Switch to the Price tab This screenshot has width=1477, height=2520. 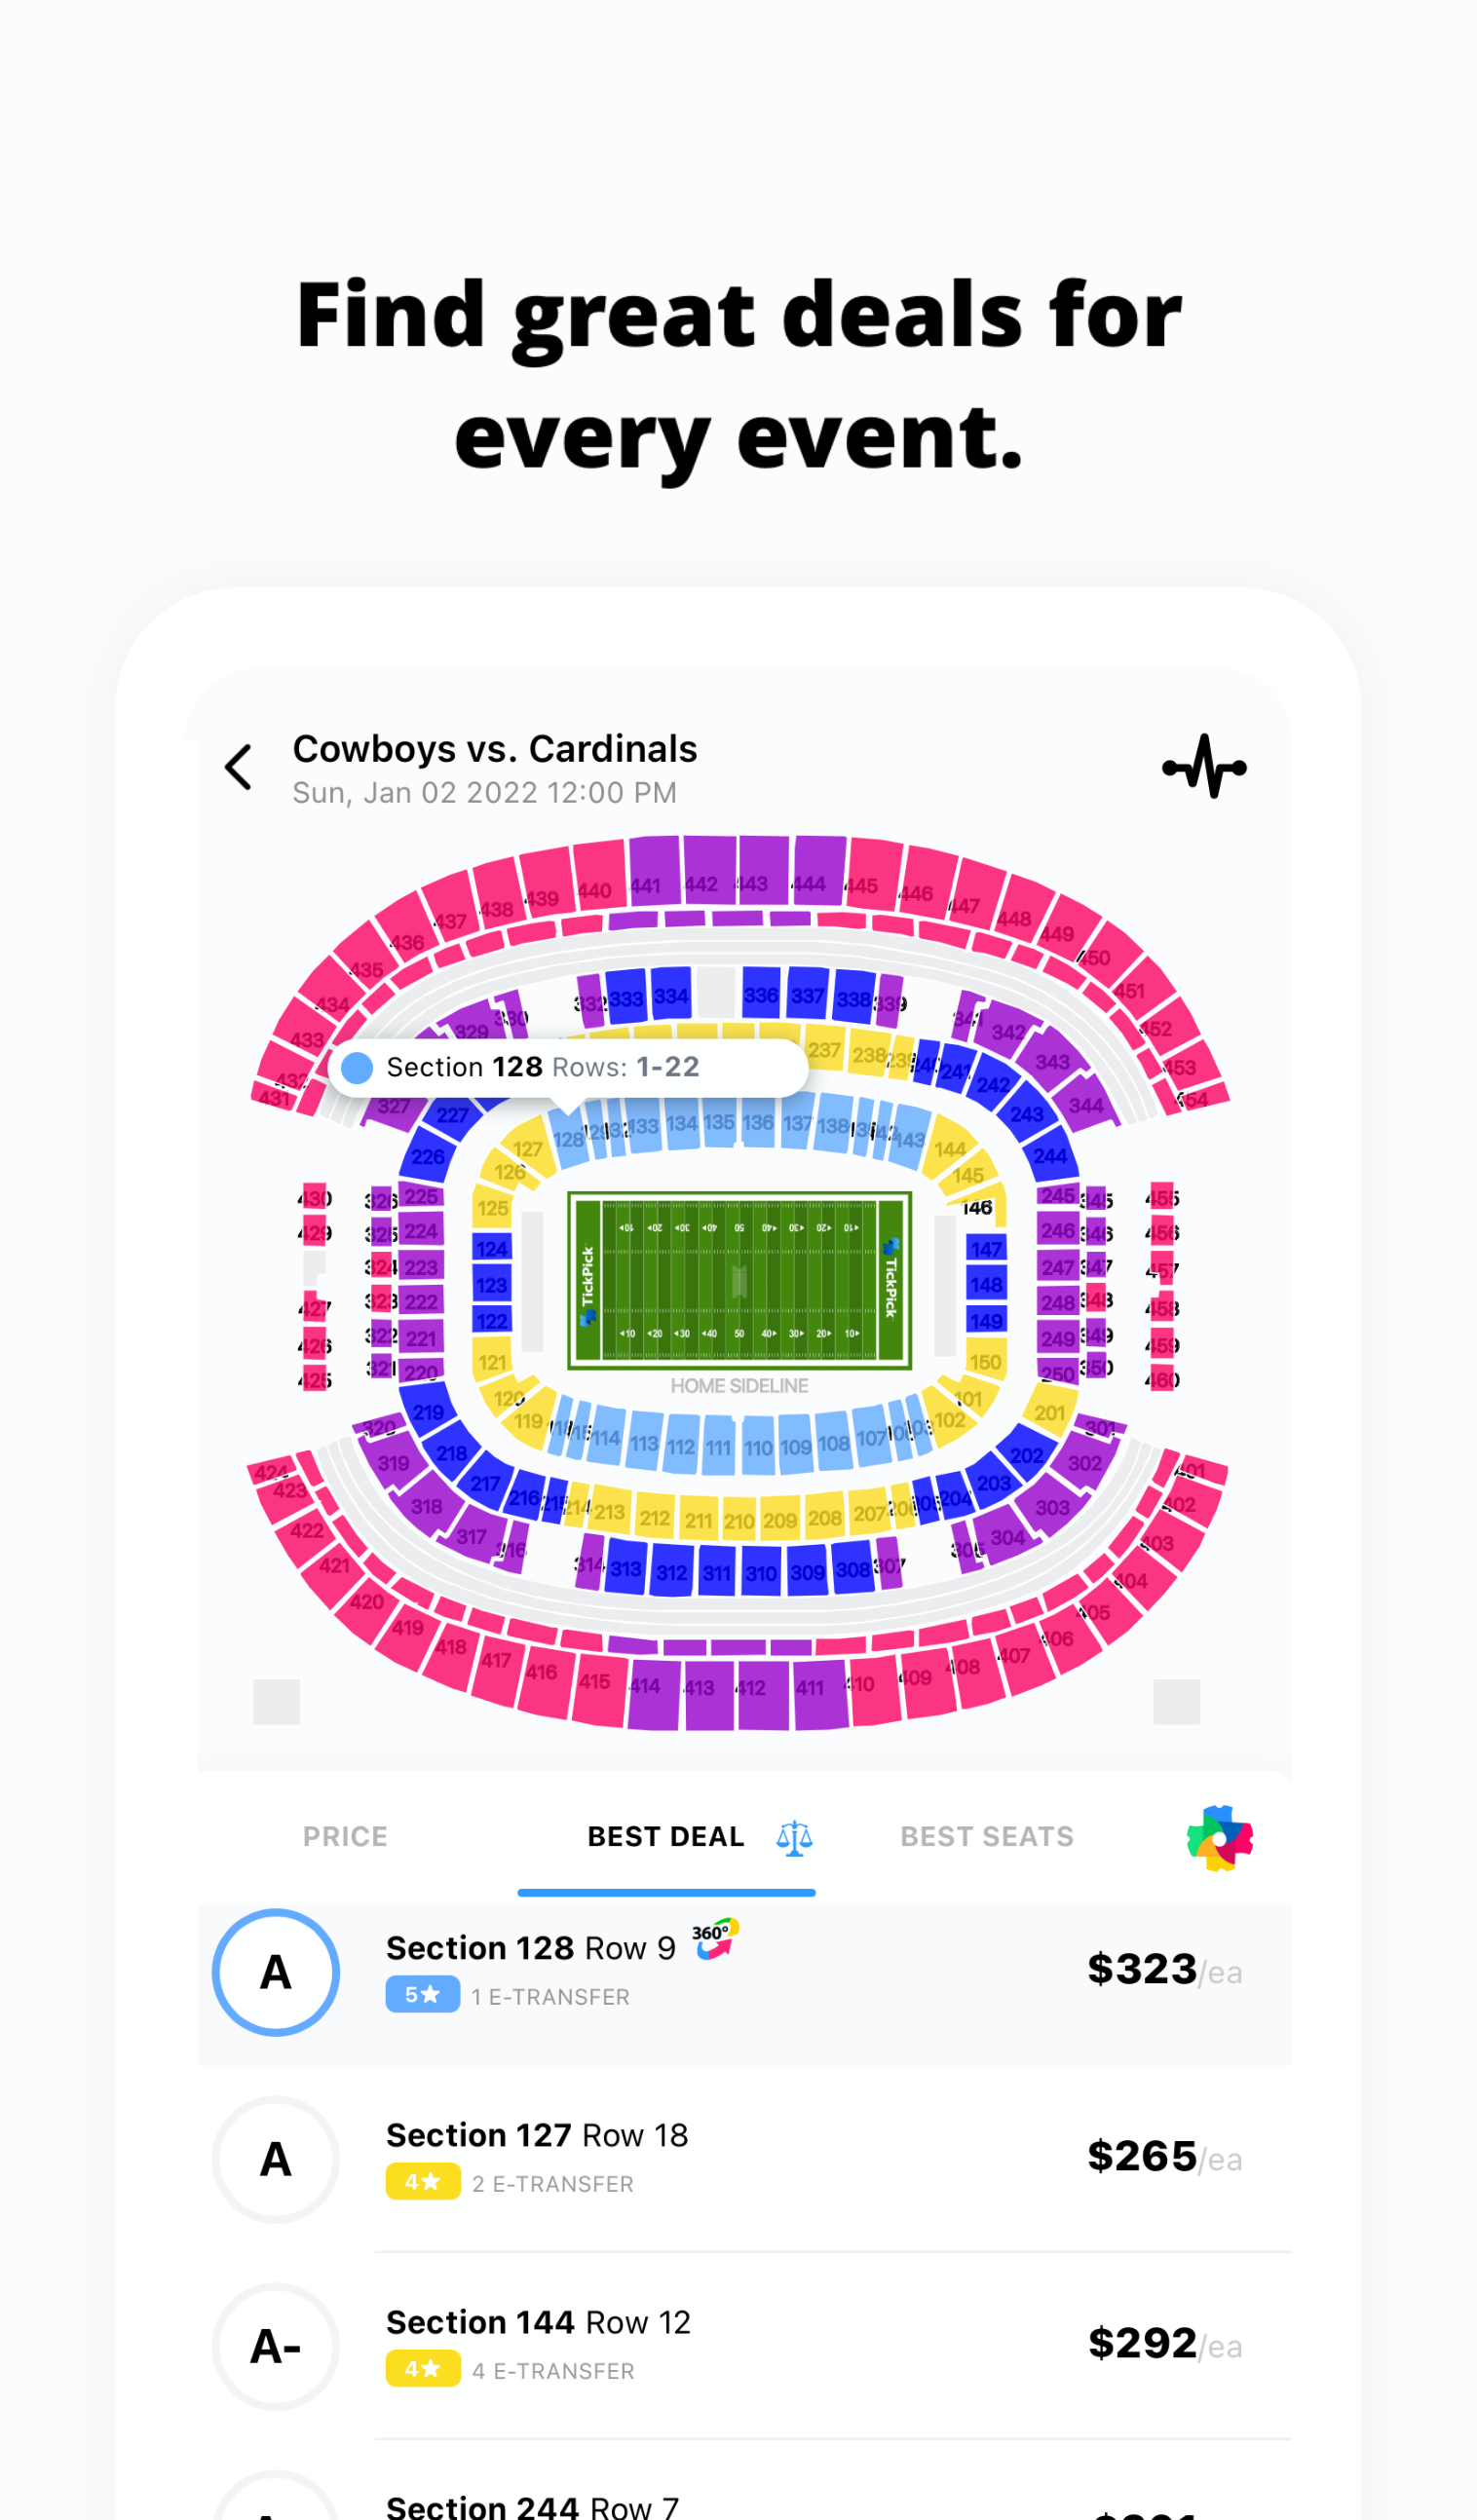345,1837
